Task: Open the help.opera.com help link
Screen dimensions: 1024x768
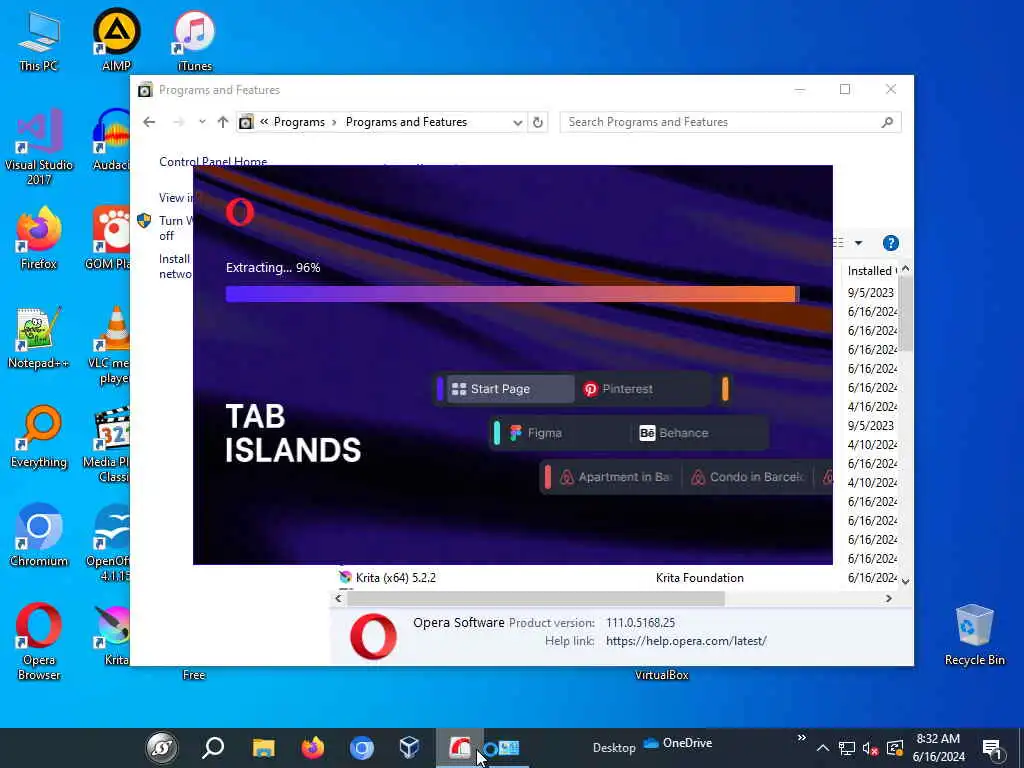Action: point(686,641)
